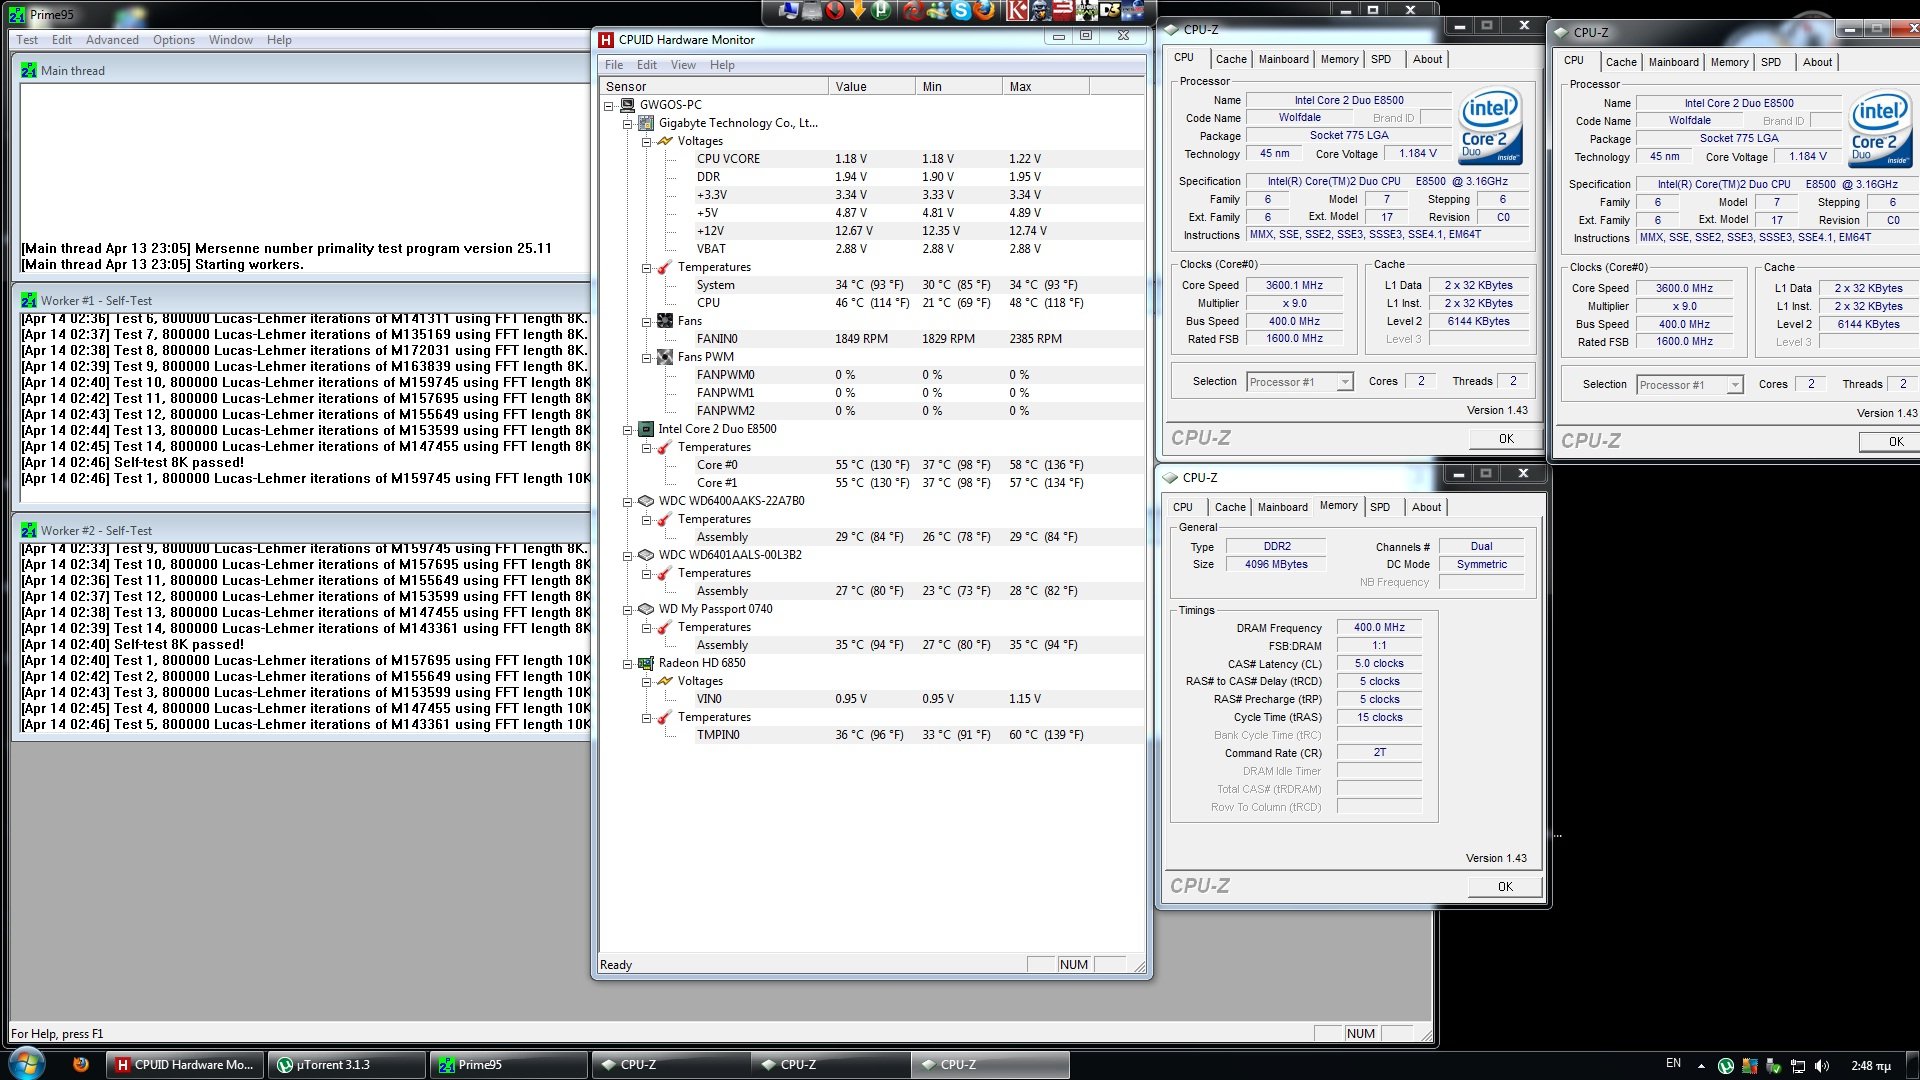Open the orange down-arrow downloader dock icon
The image size is (1920, 1080).
858,10
